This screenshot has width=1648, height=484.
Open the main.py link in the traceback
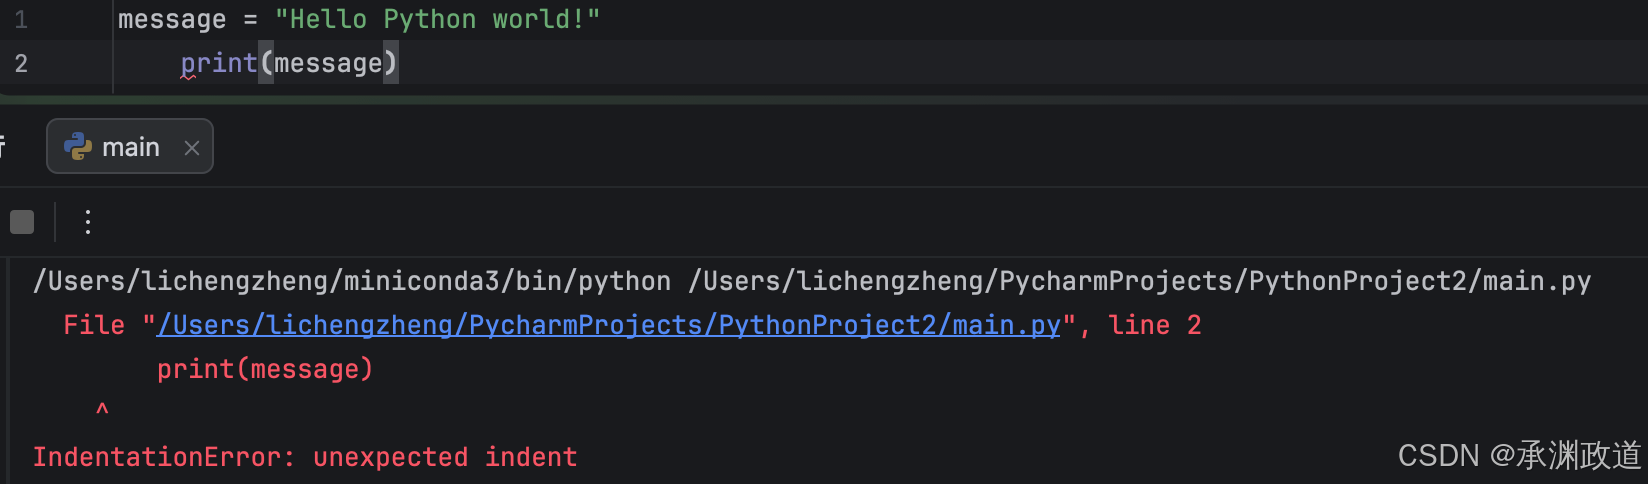coord(608,325)
